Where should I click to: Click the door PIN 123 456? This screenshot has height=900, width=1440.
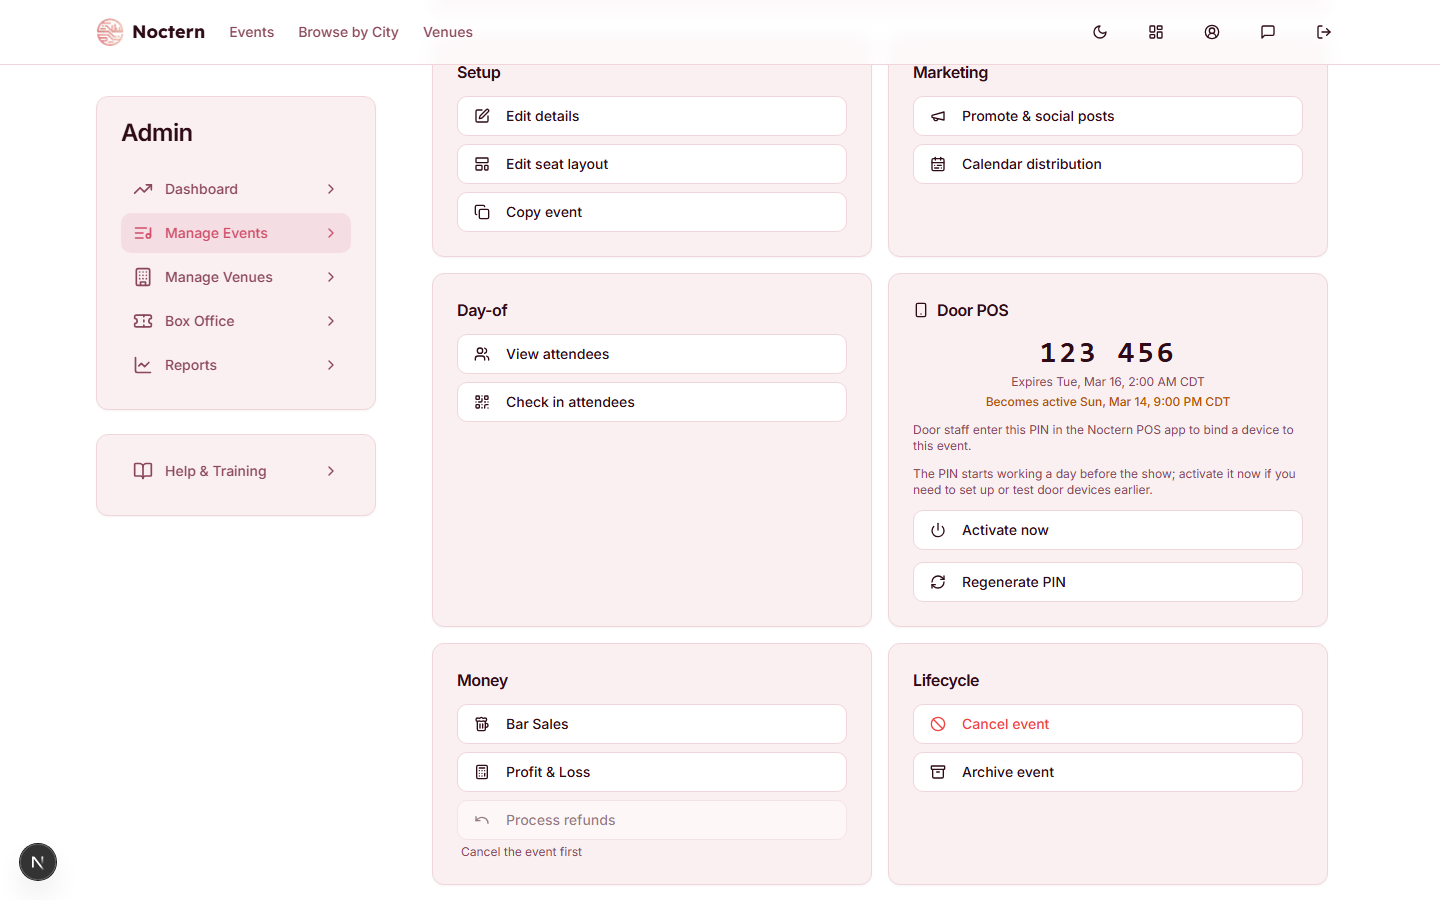tap(1107, 353)
